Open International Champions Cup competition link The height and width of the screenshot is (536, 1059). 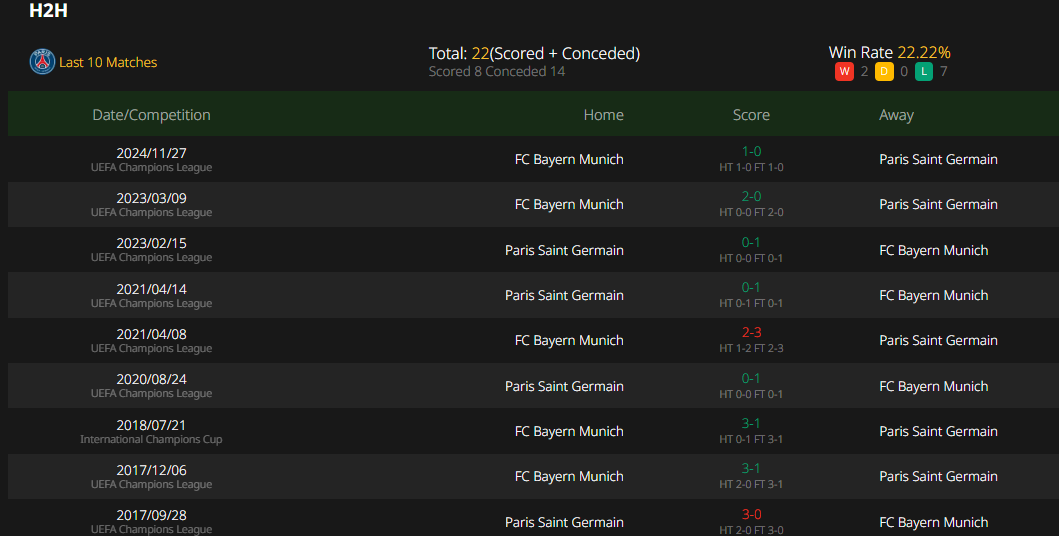(151, 440)
